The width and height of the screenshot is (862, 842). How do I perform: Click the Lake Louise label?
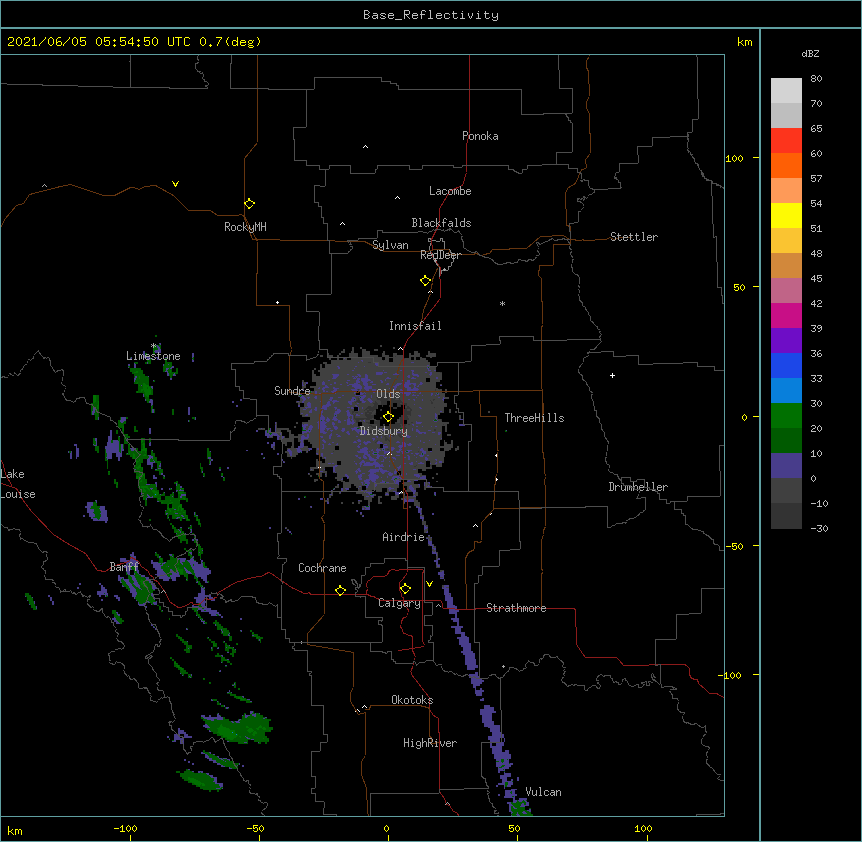[18, 484]
